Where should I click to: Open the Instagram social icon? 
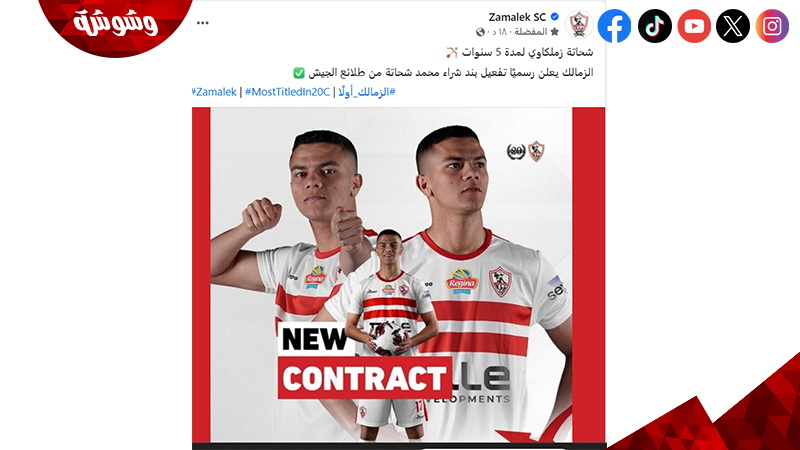point(772,26)
